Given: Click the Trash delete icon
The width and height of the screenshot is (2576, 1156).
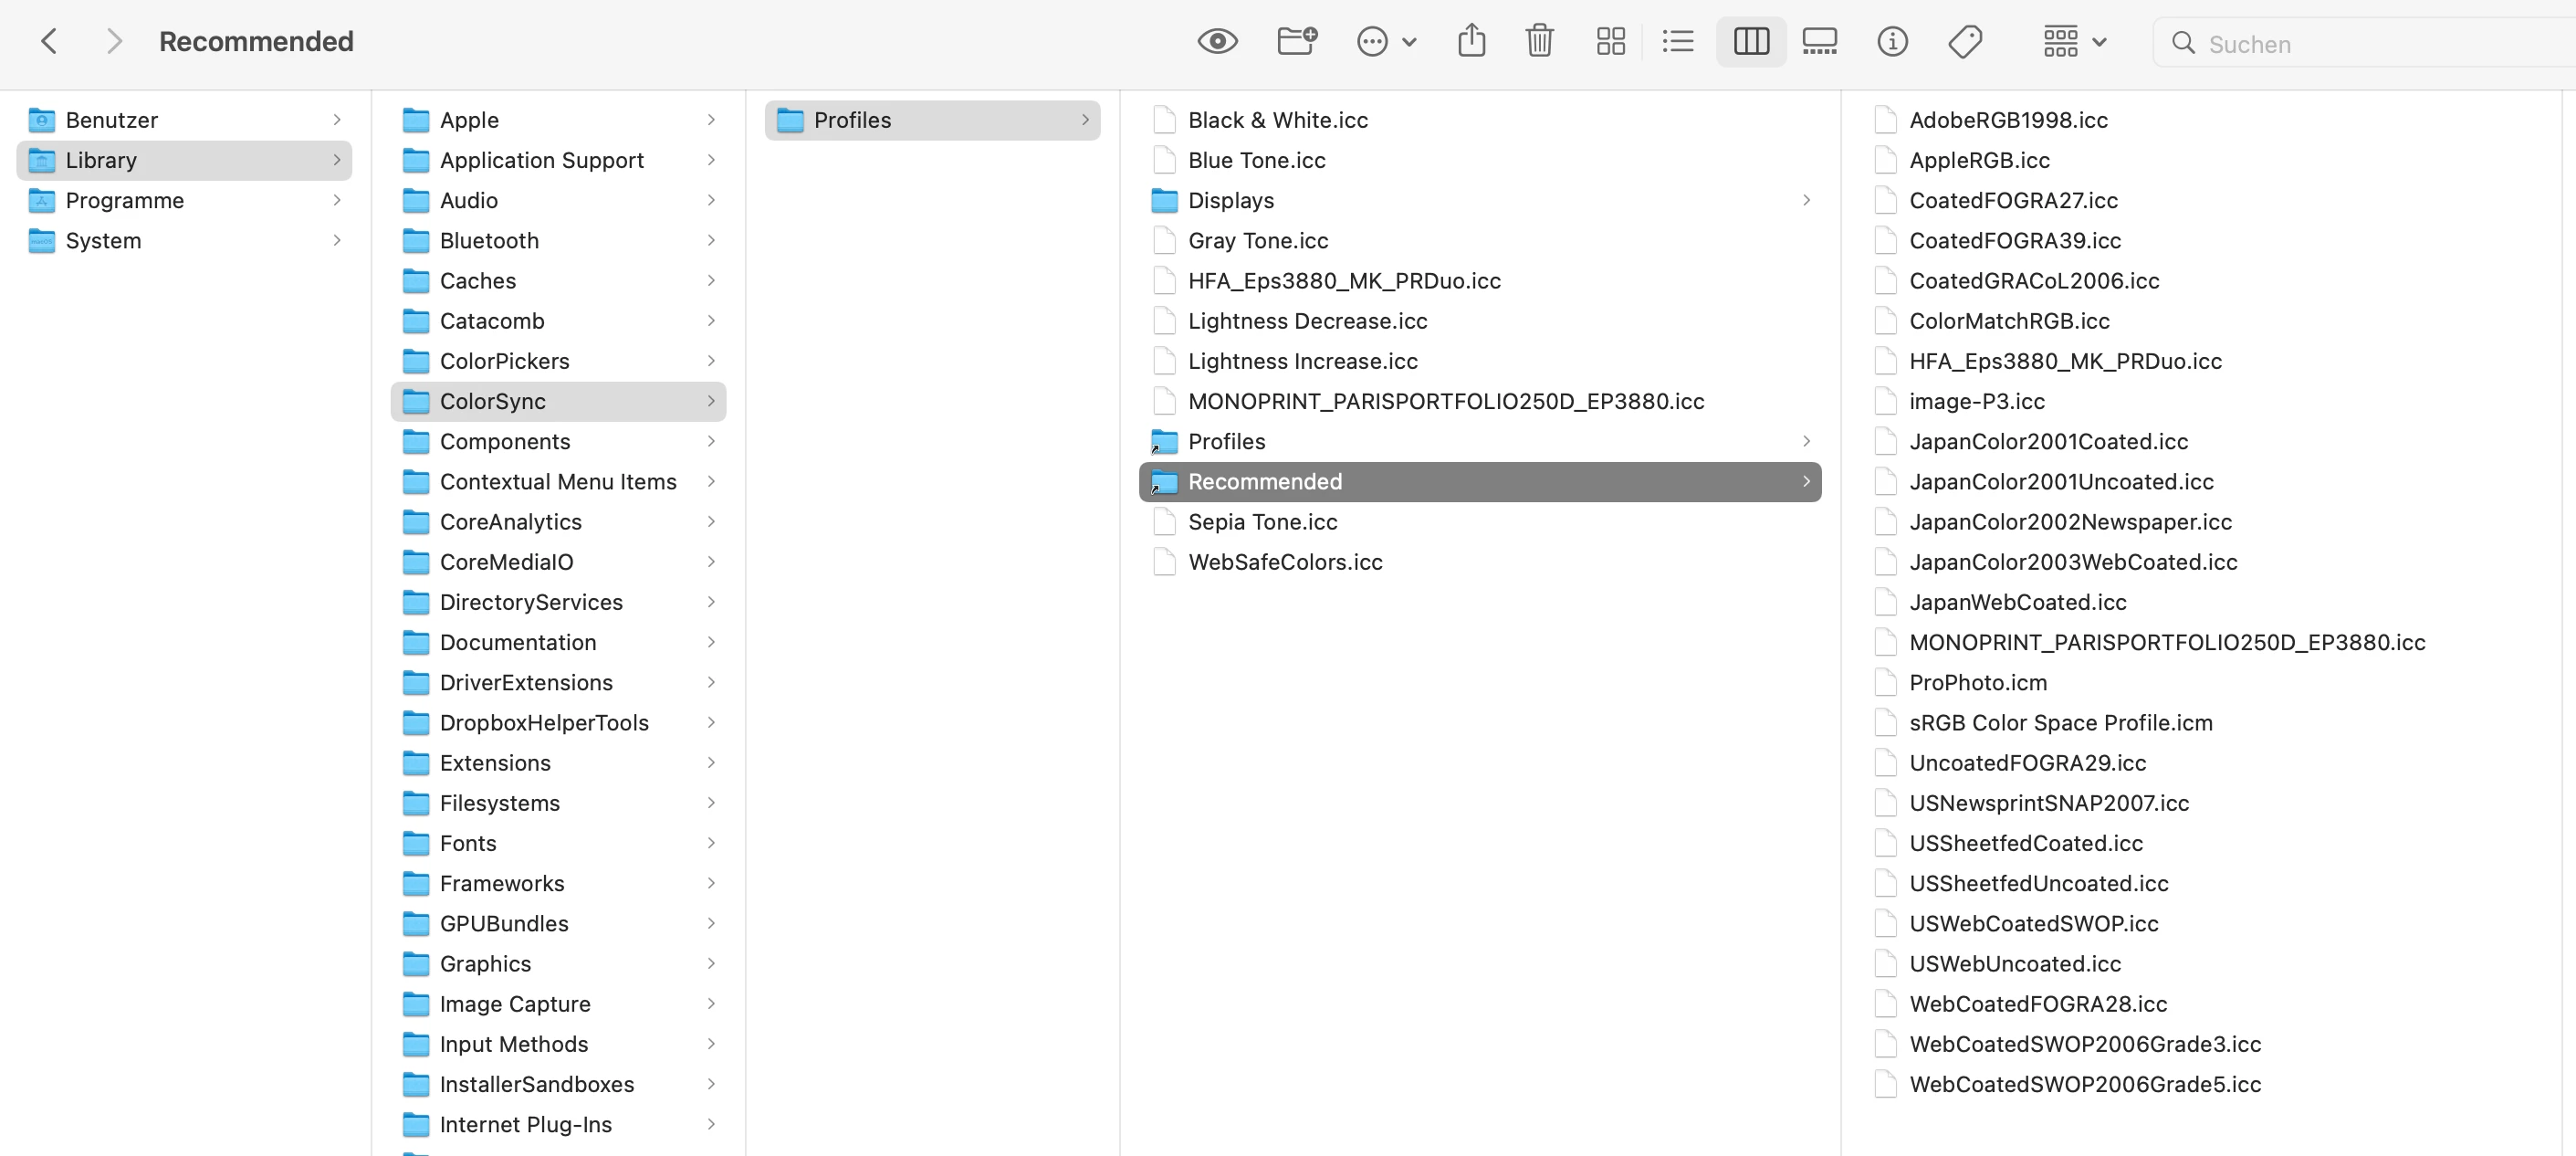Looking at the screenshot, I should 1539,42.
